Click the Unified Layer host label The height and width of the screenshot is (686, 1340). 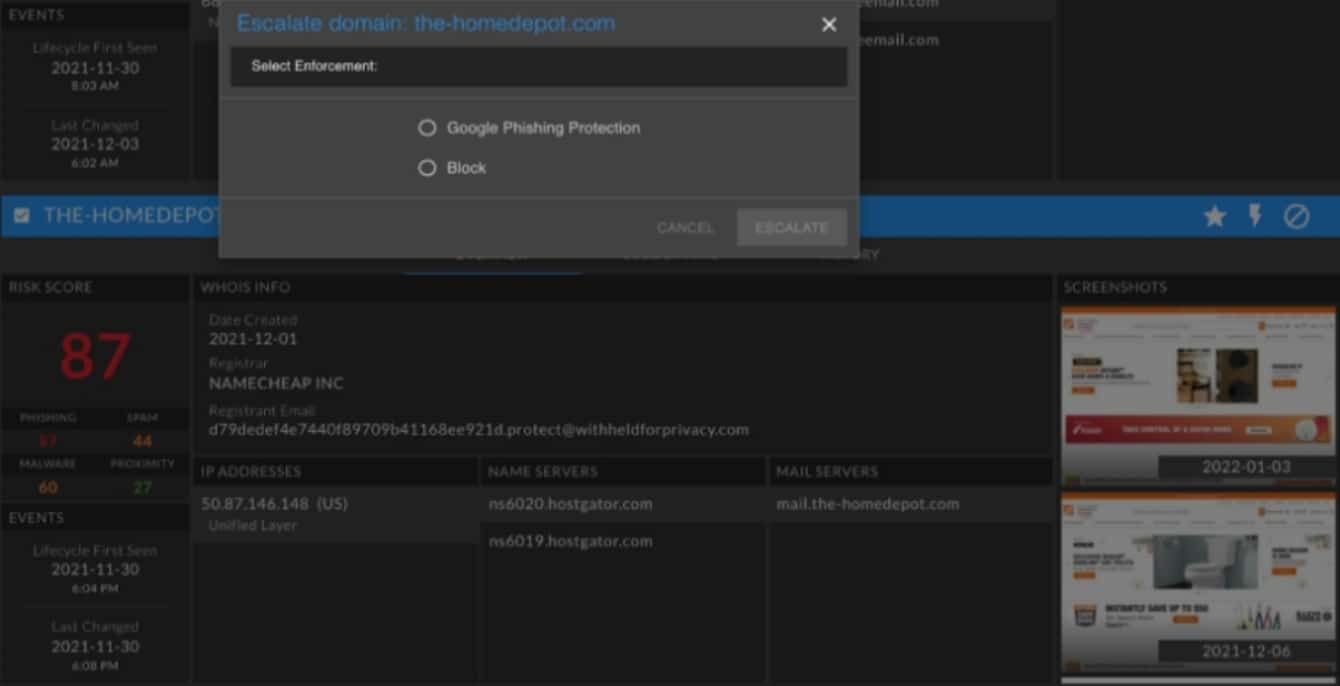point(252,525)
